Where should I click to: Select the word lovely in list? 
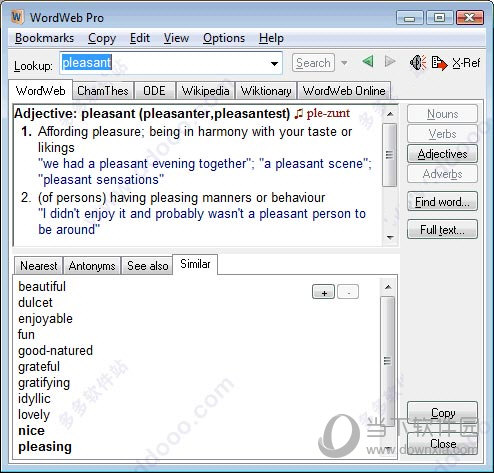click(34, 415)
